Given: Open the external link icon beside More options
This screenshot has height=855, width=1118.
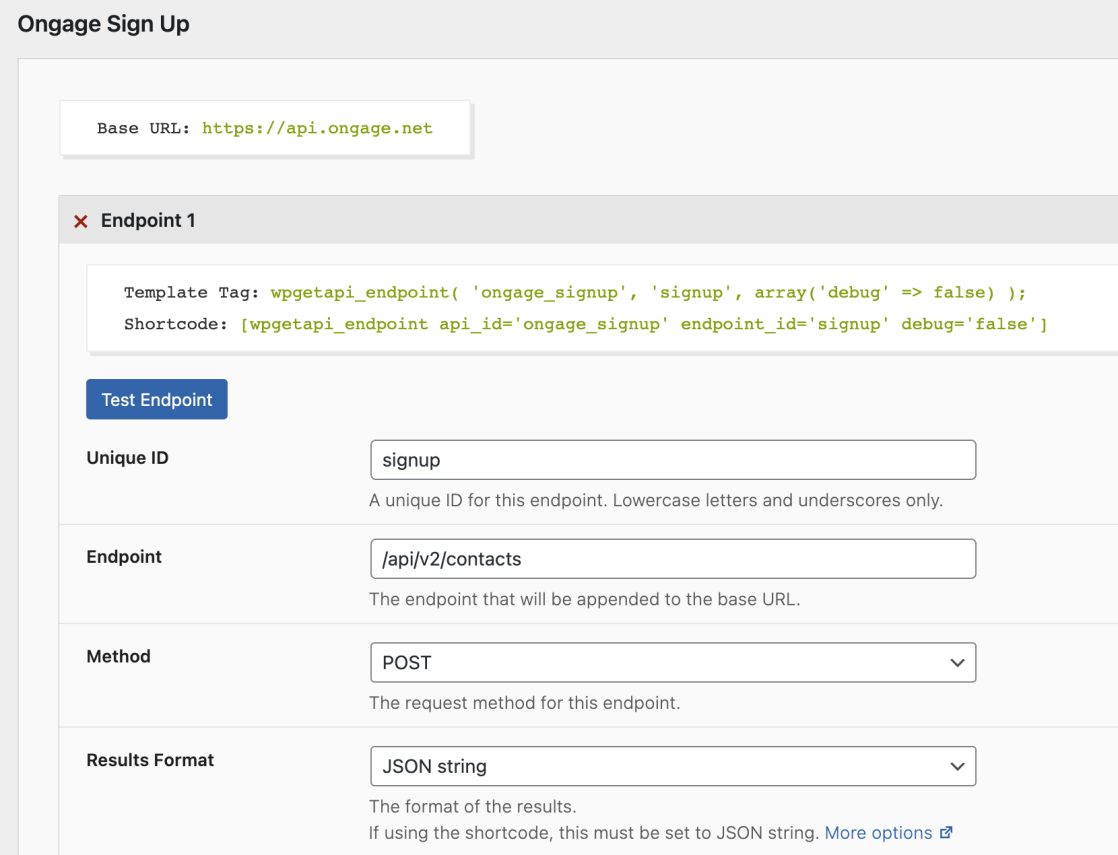Looking at the screenshot, I should pos(945,832).
